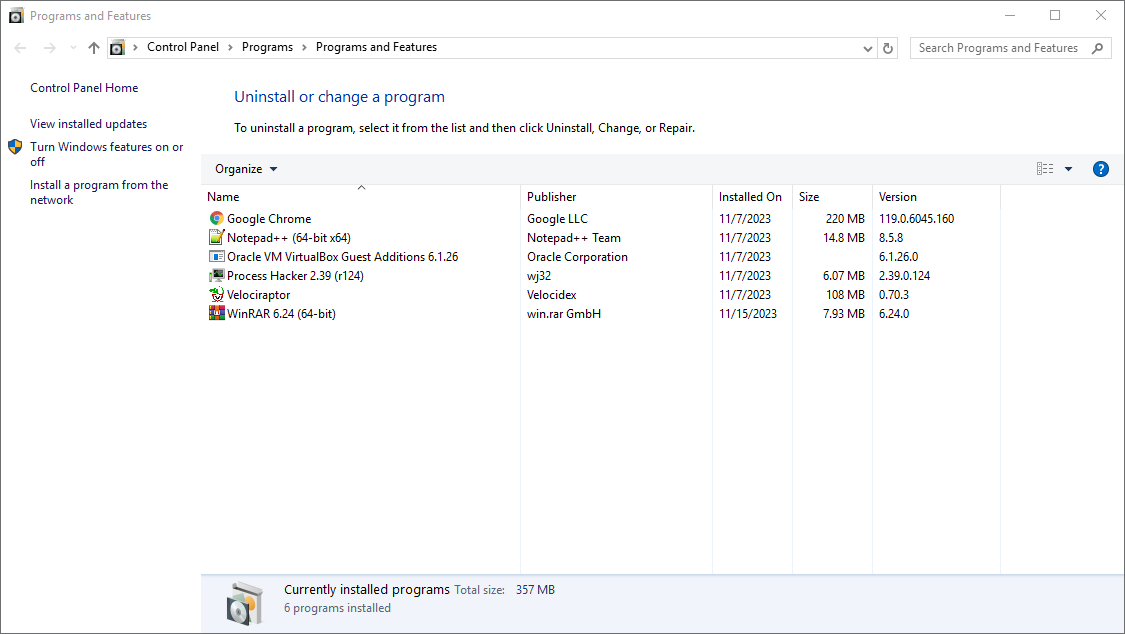The width and height of the screenshot is (1125, 634).
Task: Expand the address bar history dropdown
Action: pos(867,48)
